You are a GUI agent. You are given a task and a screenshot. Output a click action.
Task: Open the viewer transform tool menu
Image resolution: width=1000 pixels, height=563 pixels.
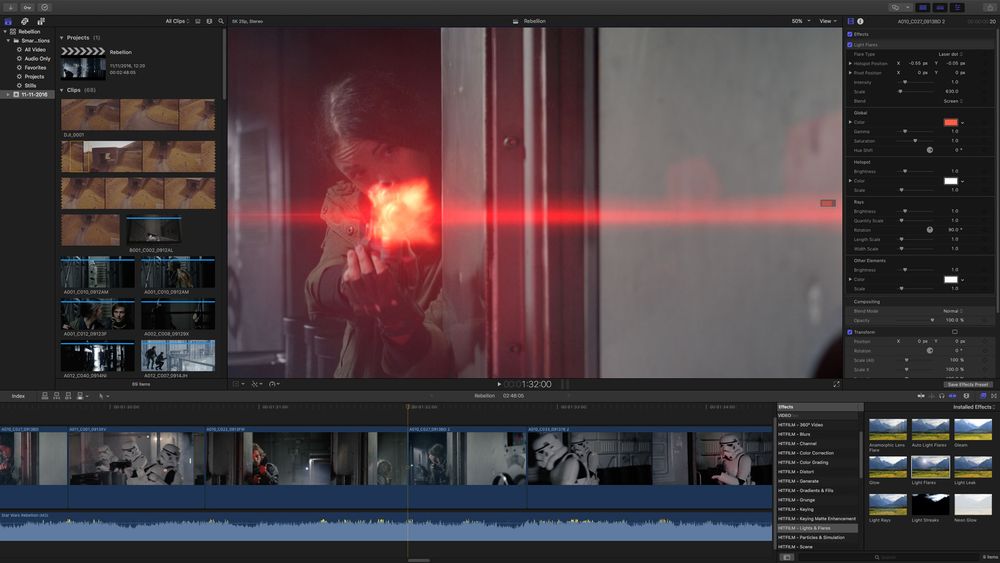[238, 384]
